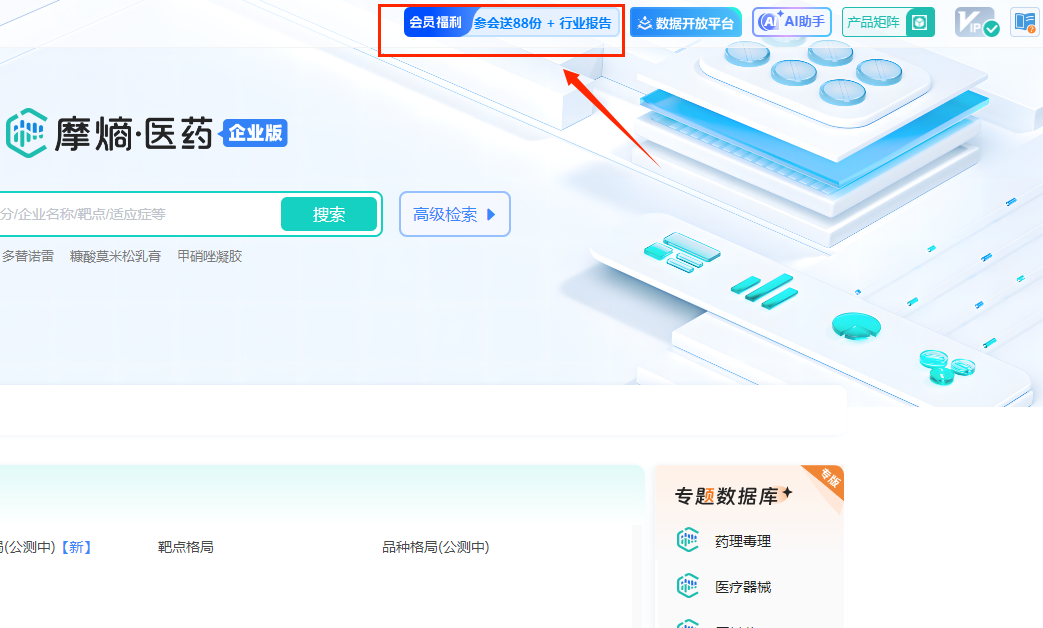1043x628 pixels.
Task: Click the 医疗器械 hexagon icon
Action: pyautogui.click(x=688, y=586)
